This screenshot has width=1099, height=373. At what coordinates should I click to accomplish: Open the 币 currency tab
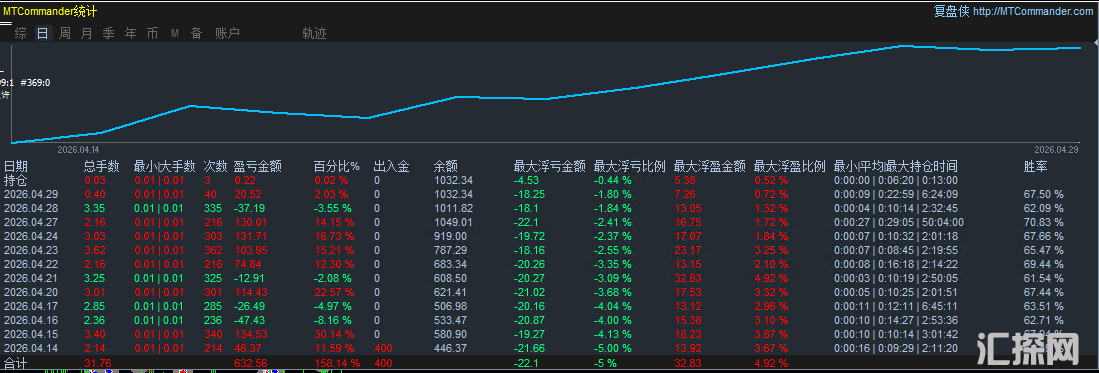[x=152, y=33]
